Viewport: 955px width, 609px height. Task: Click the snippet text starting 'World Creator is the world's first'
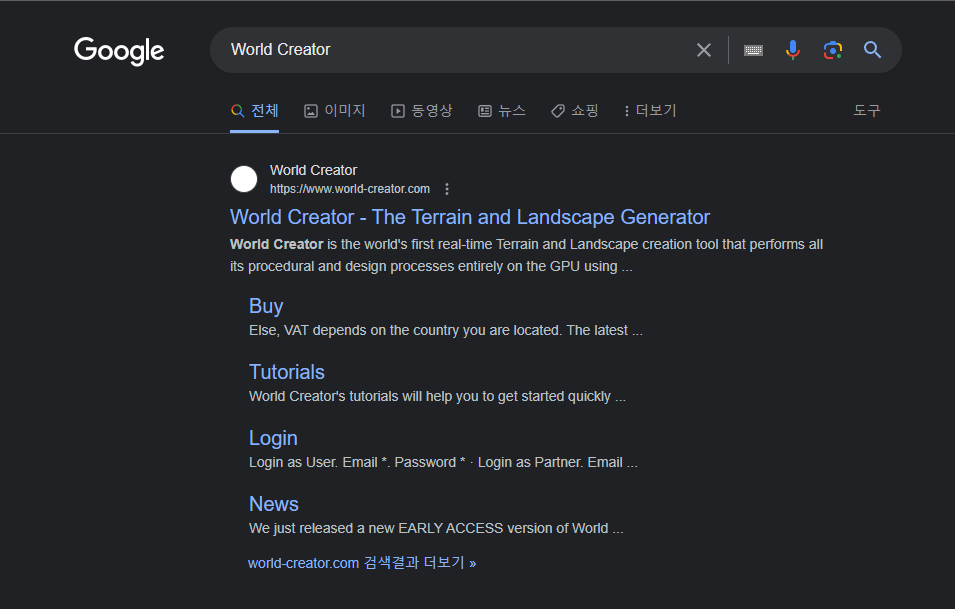click(x=526, y=255)
